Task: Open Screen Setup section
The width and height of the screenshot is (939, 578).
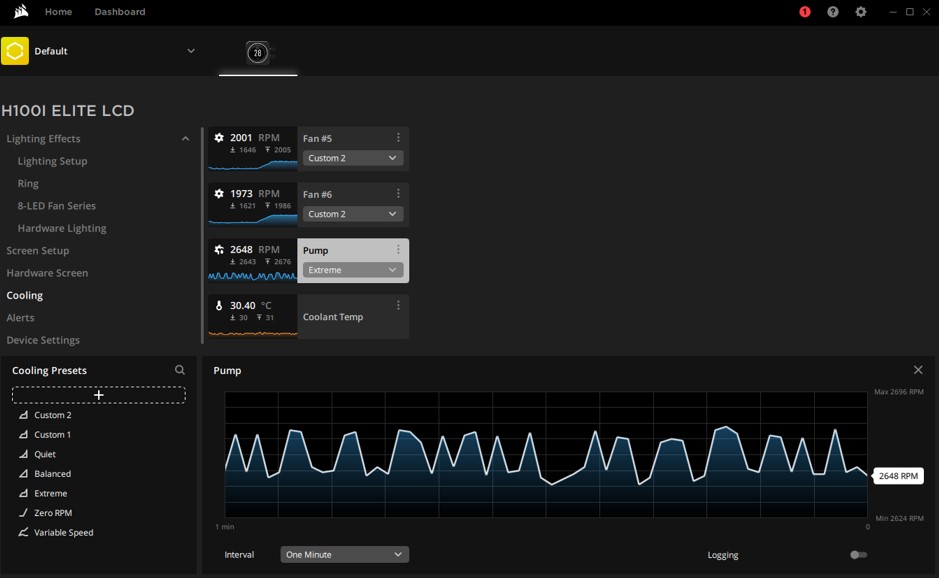Action: coord(38,250)
